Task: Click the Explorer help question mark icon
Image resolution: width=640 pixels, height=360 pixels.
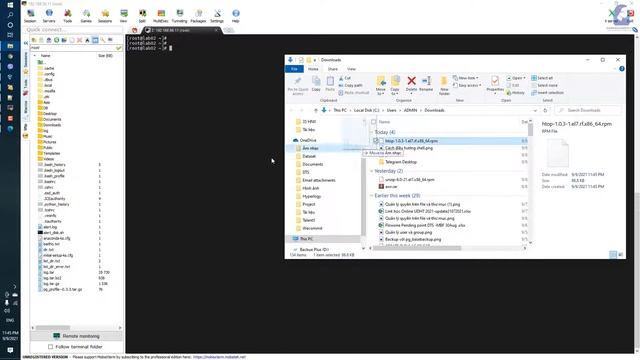Action: point(622,69)
